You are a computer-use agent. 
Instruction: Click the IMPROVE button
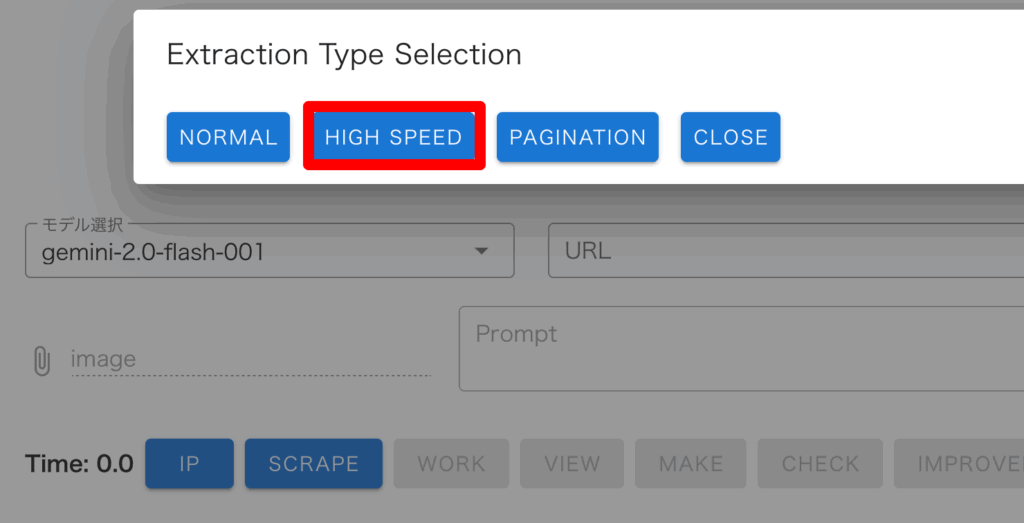tap(965, 464)
